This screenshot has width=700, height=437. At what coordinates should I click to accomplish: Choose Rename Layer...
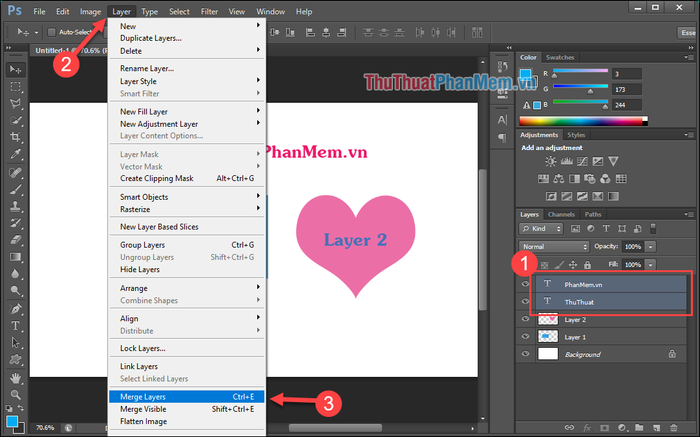pyautogui.click(x=187, y=68)
